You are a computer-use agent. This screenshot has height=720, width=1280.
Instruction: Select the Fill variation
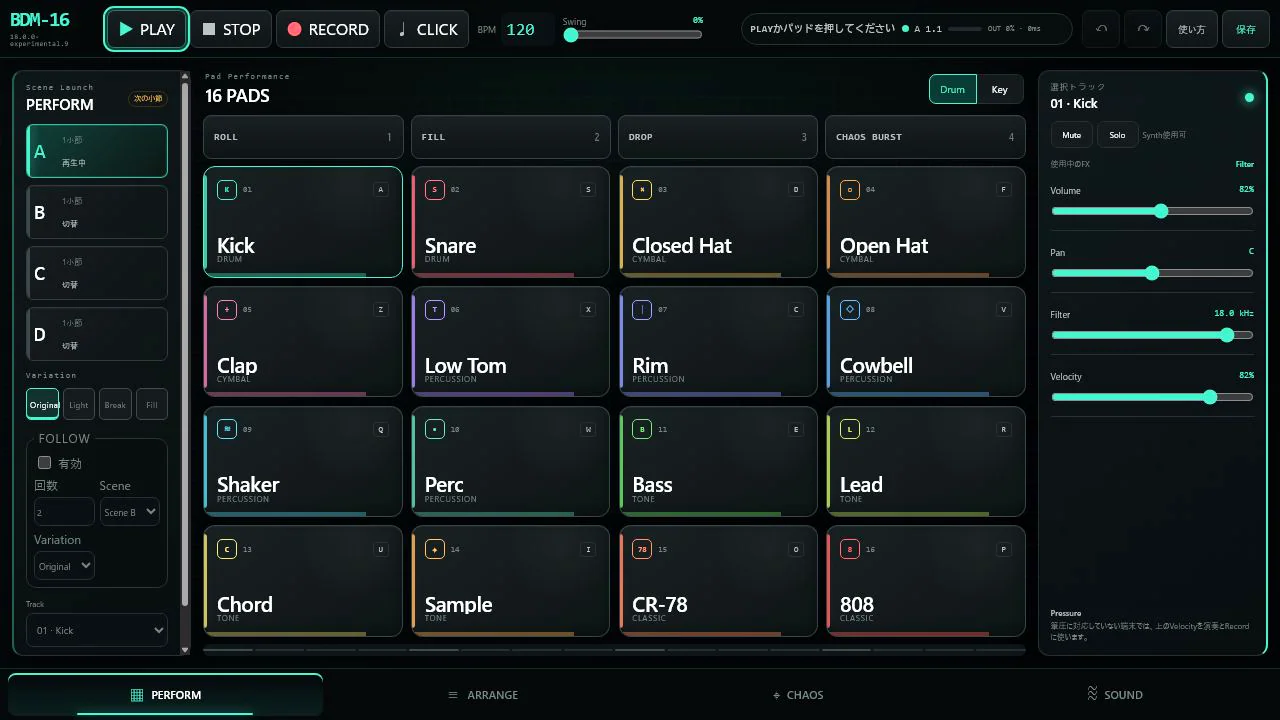(152, 404)
